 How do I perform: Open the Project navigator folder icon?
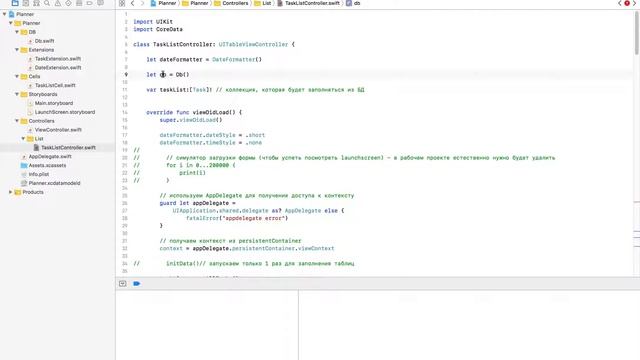(x=15, y=3)
